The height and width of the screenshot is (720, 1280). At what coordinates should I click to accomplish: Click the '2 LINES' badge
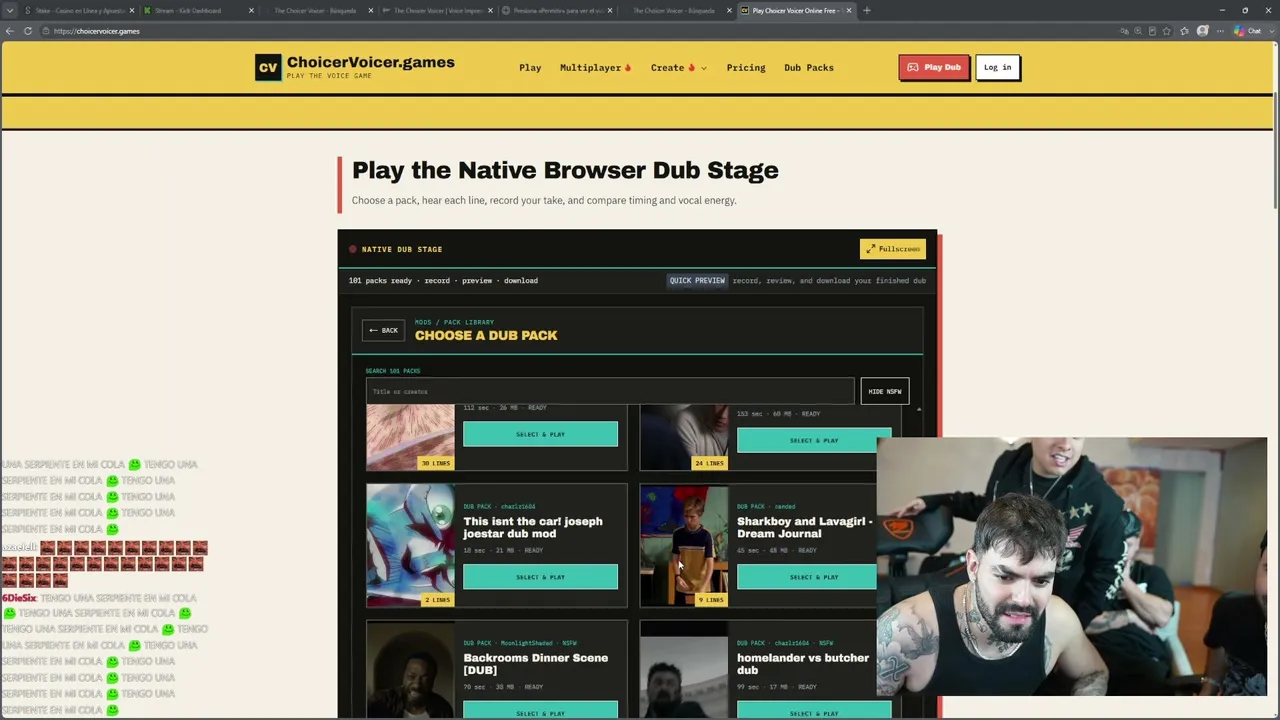(437, 600)
